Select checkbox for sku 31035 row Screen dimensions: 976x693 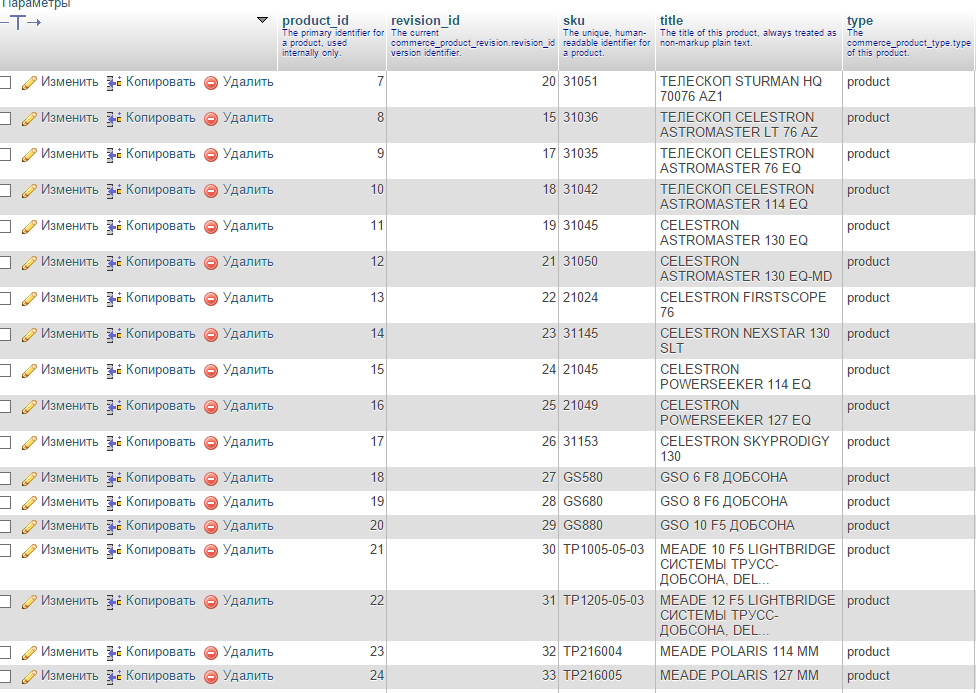[x=5, y=154]
